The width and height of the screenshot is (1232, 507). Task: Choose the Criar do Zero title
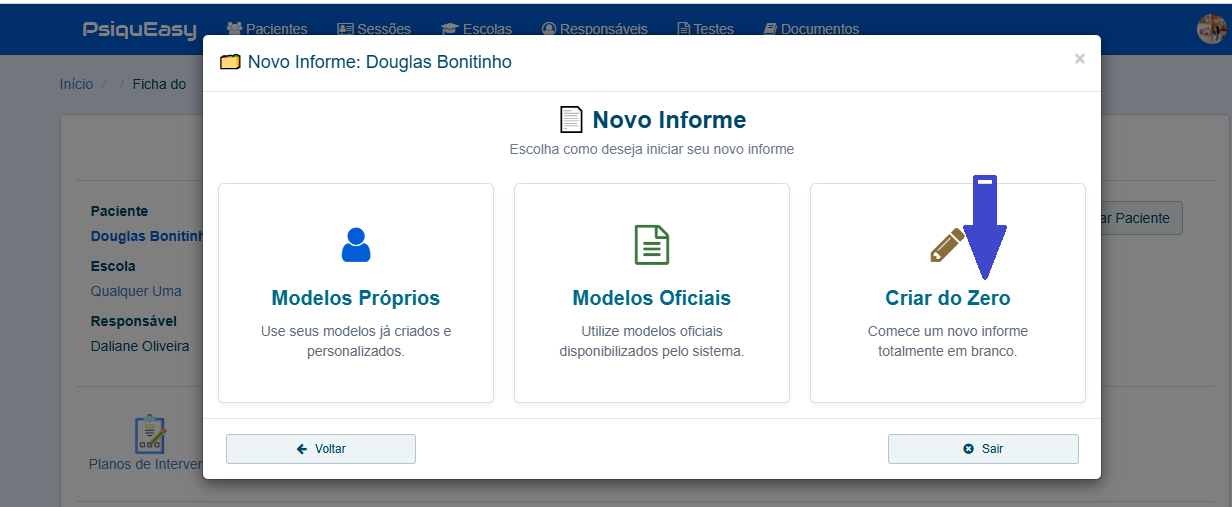point(947,298)
